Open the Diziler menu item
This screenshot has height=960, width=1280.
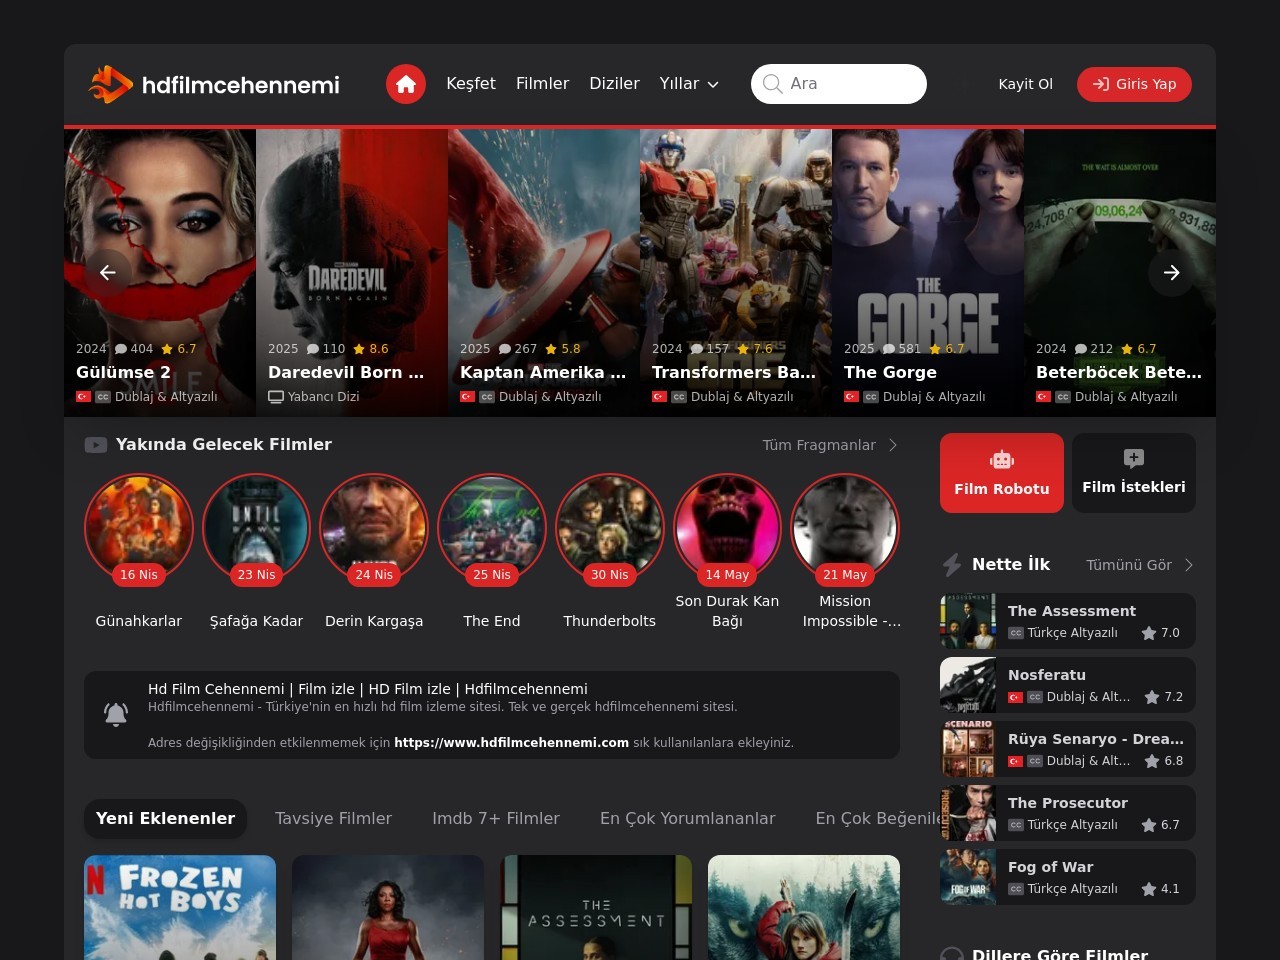614,84
